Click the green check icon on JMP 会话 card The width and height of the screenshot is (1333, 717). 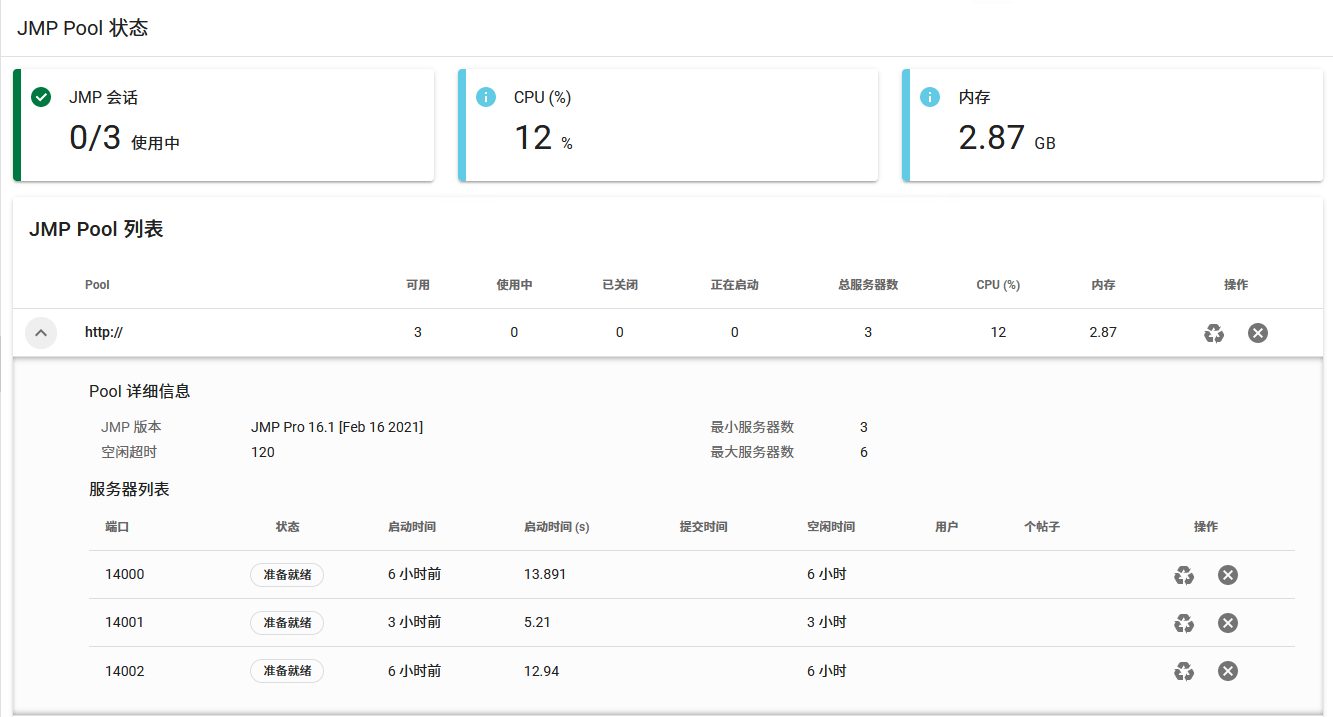pyautogui.click(x=41, y=97)
